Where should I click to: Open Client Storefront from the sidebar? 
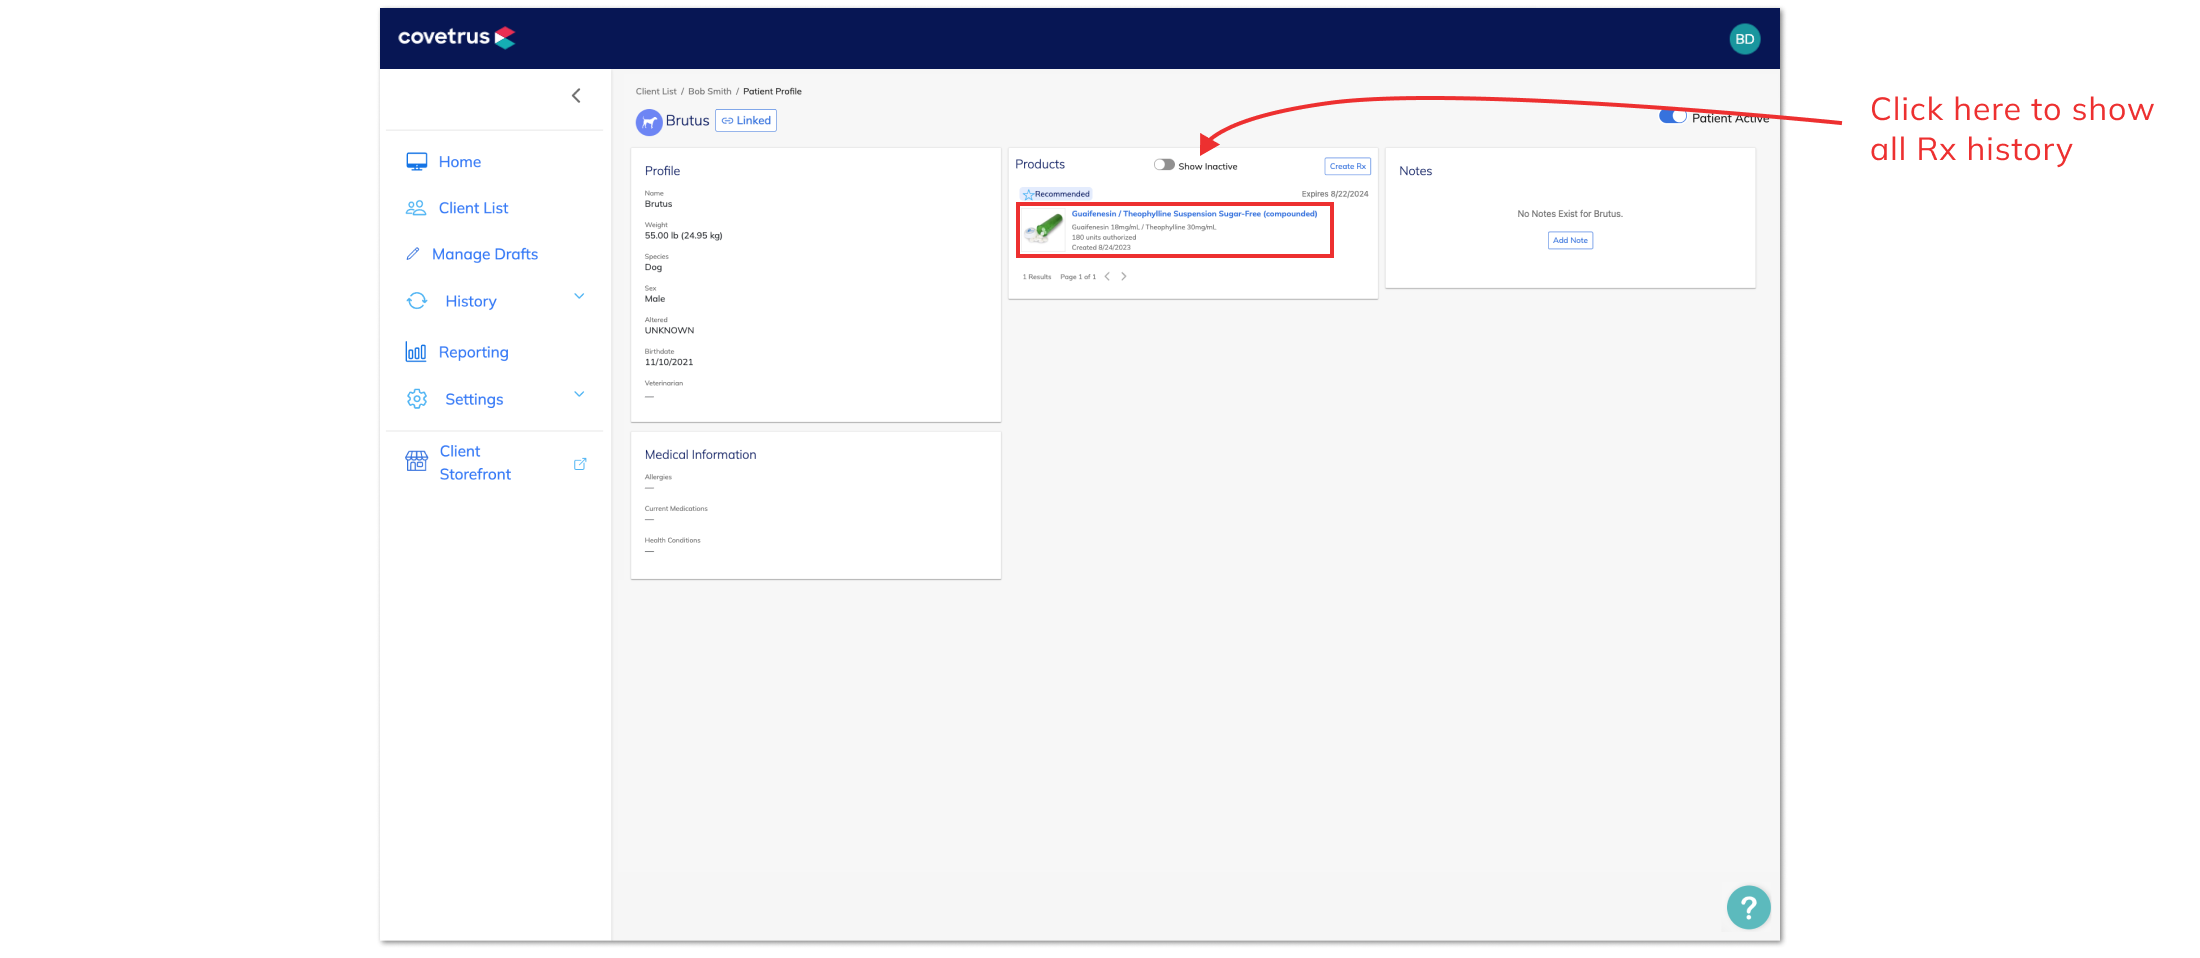point(475,463)
